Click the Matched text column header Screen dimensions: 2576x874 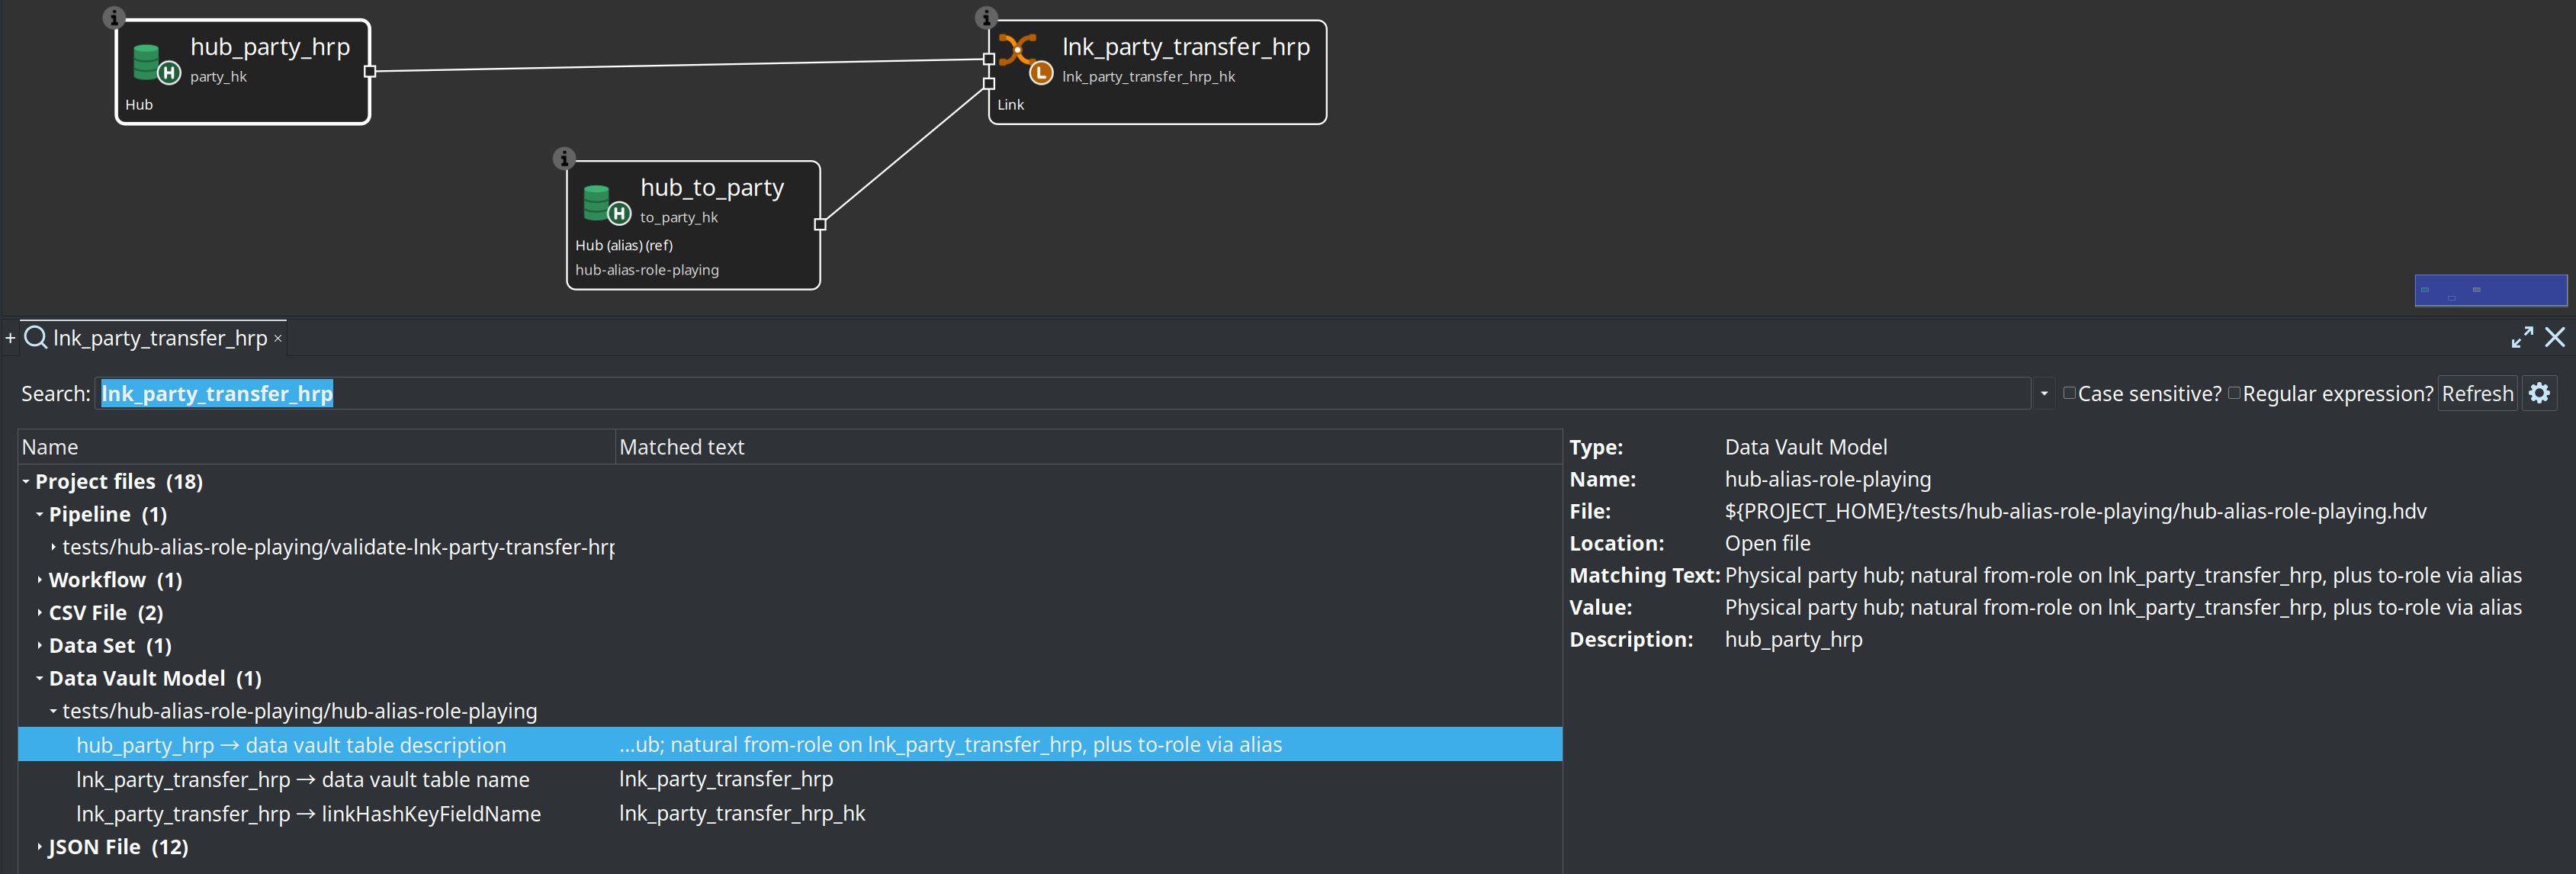[x=1088, y=447]
